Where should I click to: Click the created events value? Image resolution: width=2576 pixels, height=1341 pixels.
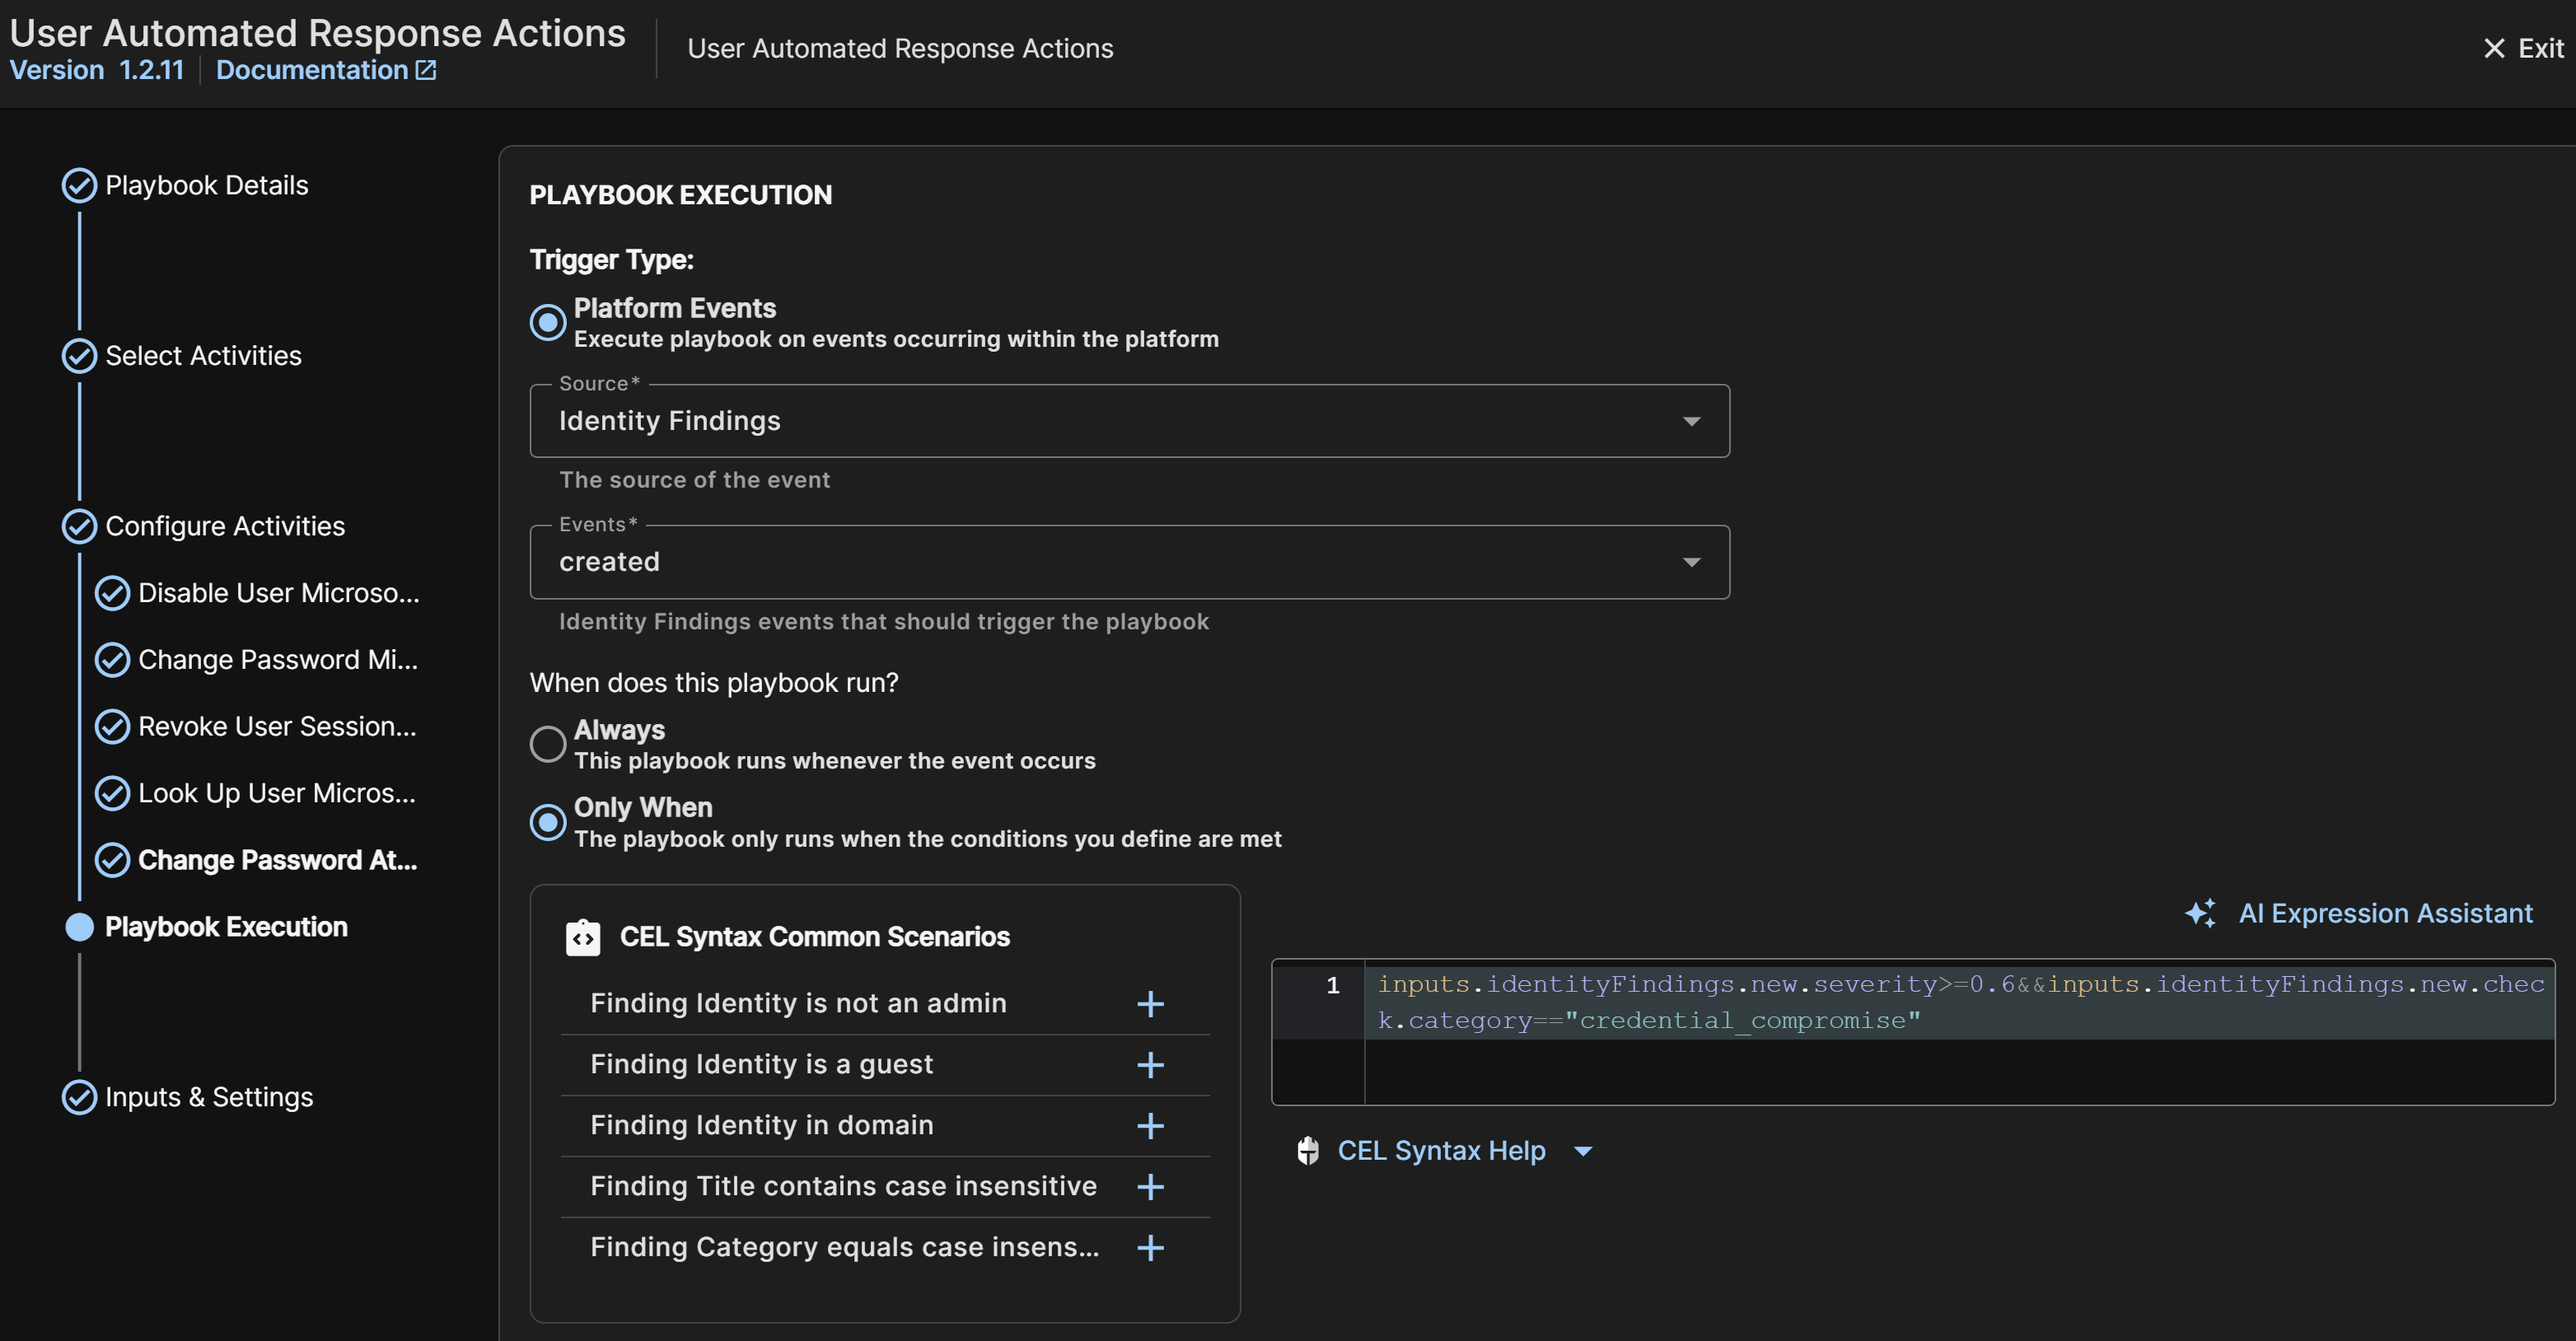(609, 563)
